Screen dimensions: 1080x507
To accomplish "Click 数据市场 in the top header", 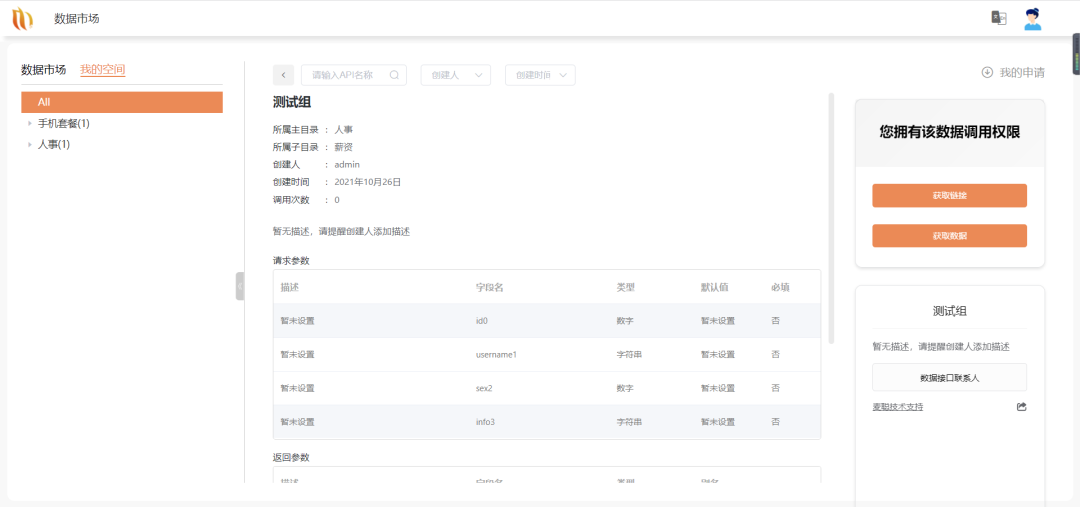I will (76, 19).
